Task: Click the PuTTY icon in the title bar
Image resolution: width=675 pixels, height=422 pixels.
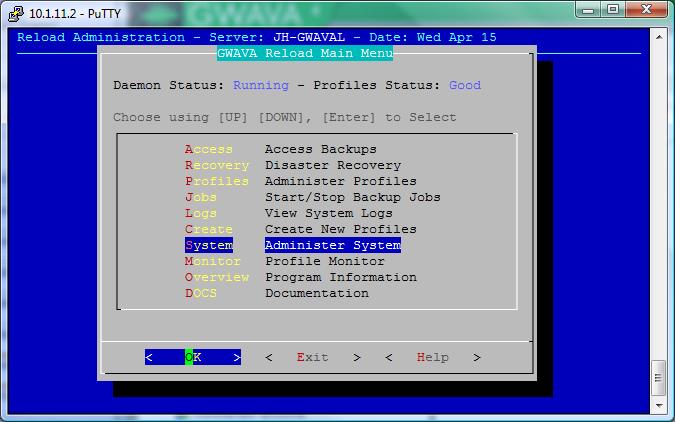Action: tap(16, 13)
